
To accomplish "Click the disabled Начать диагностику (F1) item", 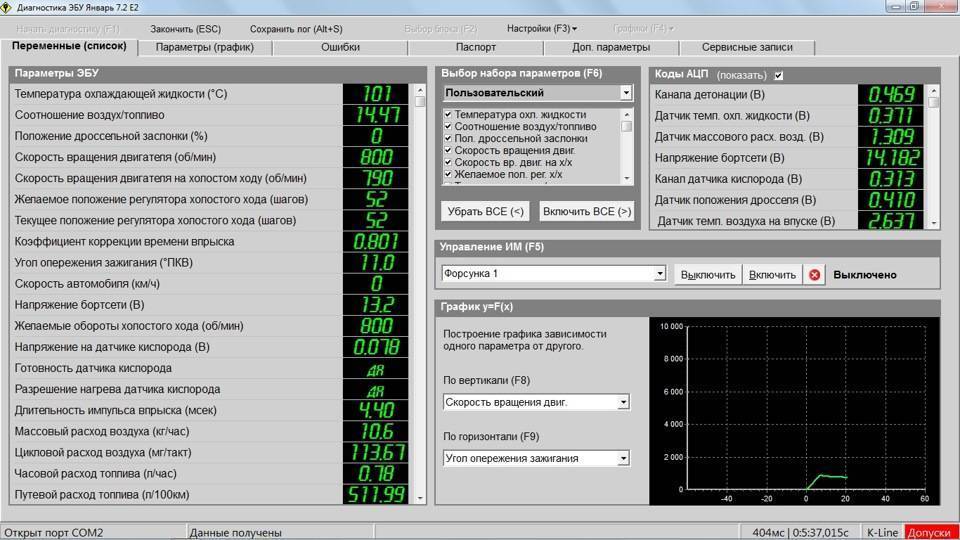I will coord(68,29).
